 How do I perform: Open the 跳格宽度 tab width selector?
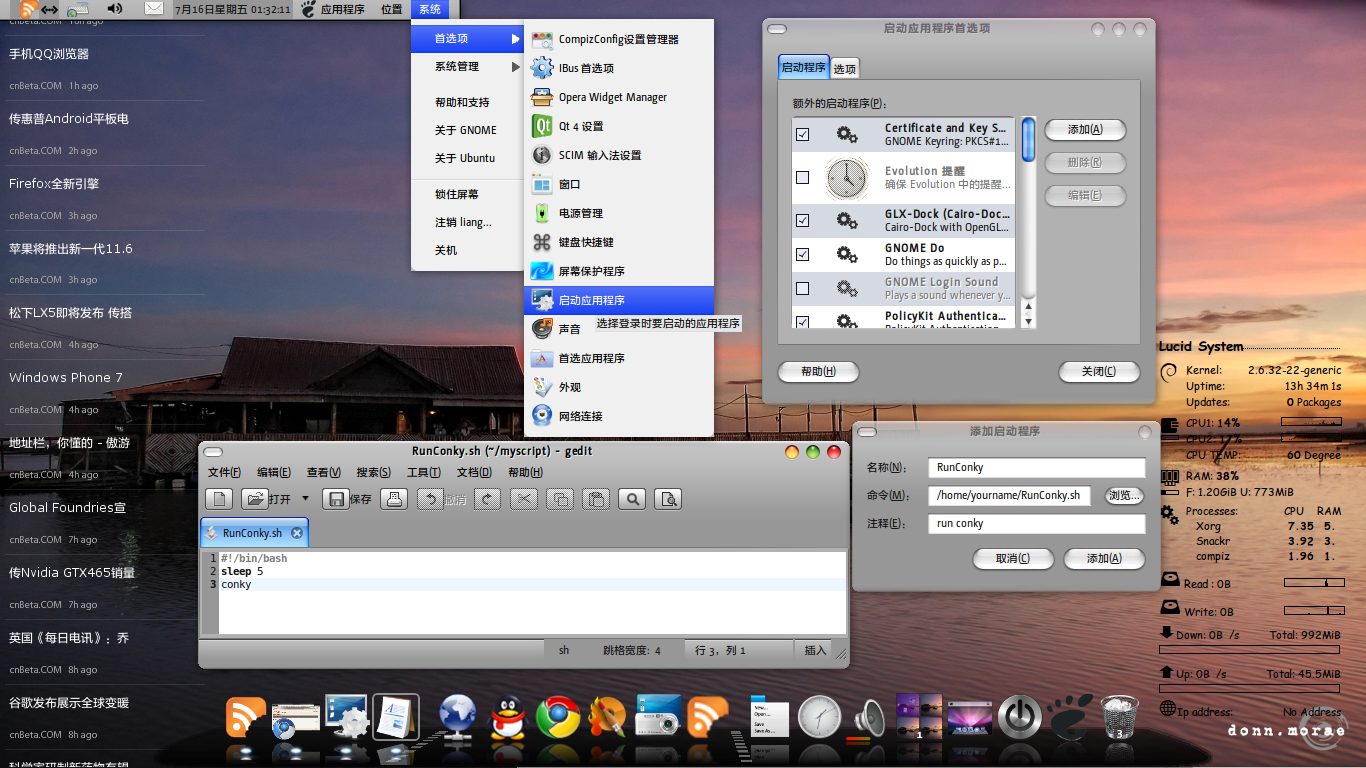click(x=631, y=650)
